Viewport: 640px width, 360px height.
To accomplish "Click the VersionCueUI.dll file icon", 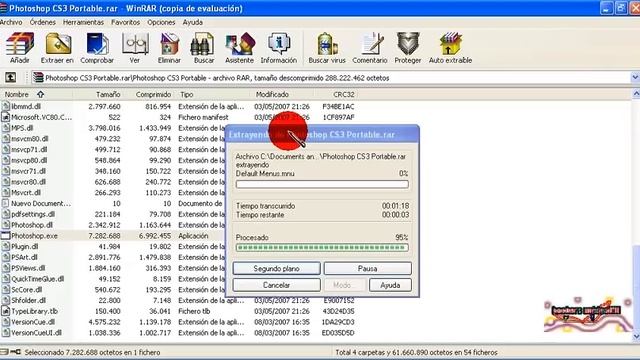I will point(5,333).
